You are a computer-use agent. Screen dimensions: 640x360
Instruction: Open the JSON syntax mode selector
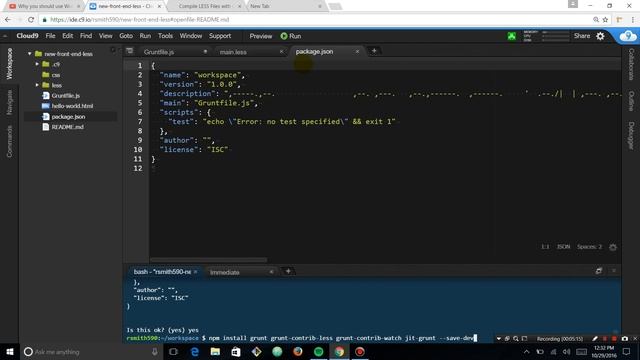563,247
